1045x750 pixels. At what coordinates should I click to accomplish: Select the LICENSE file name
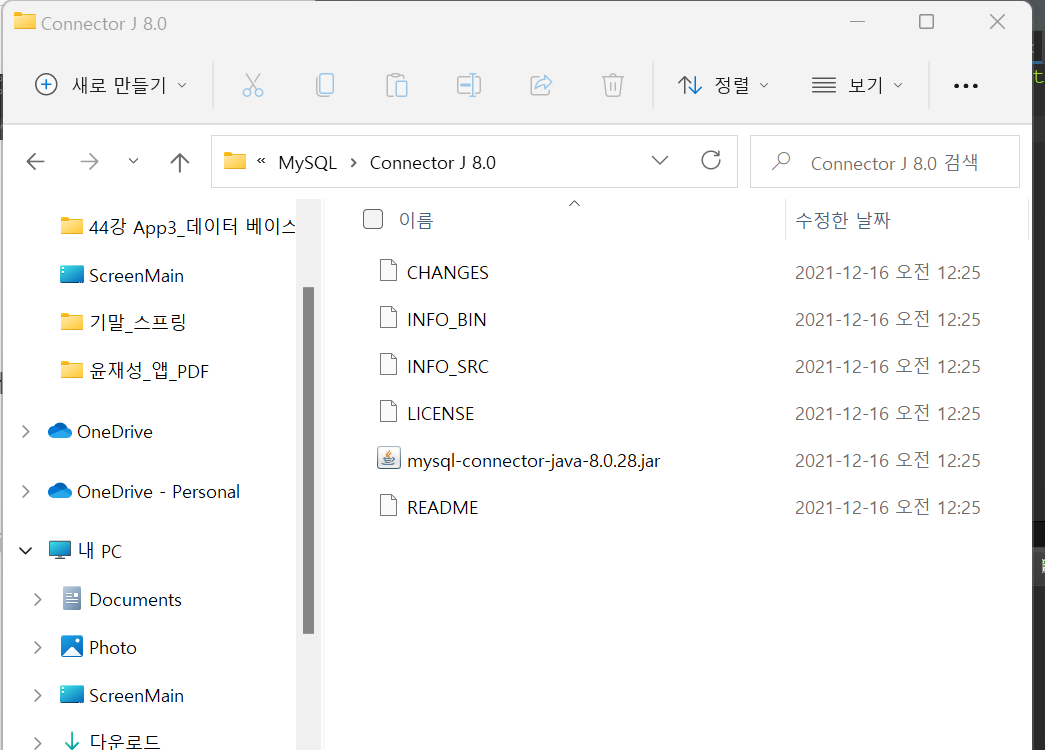441,414
